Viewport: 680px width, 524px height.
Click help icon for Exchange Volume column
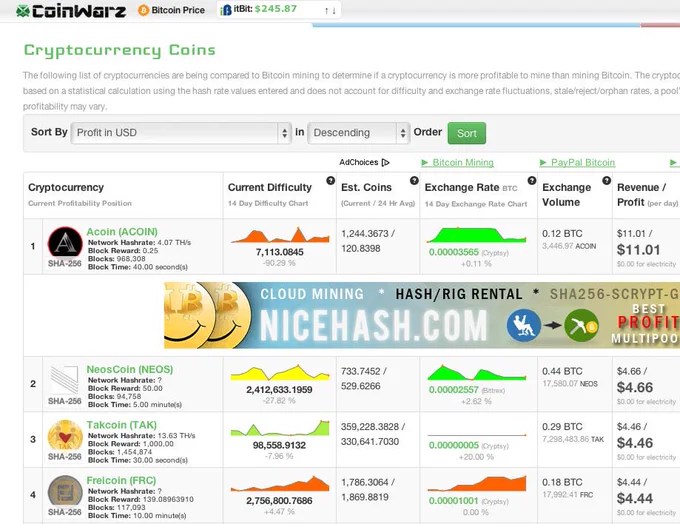tap(606, 180)
